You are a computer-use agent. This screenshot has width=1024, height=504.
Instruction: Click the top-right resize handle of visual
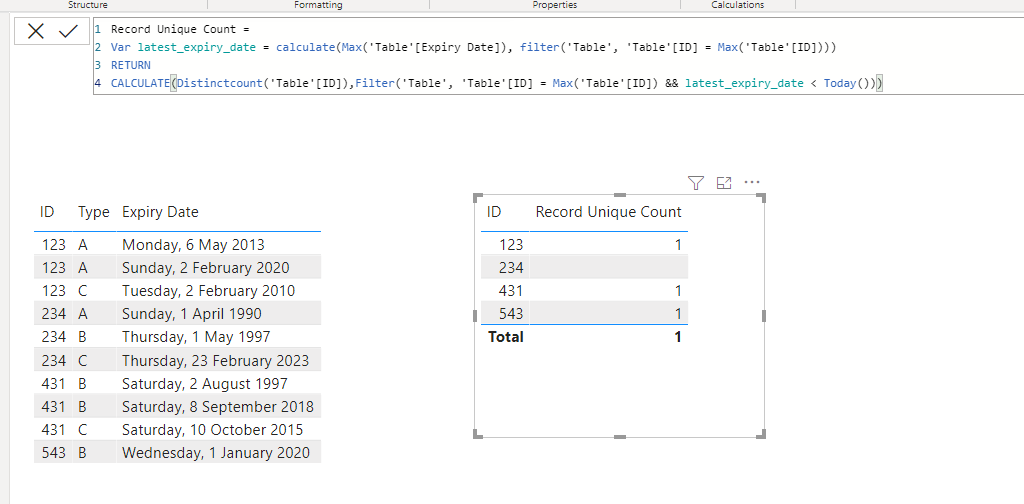(x=761, y=198)
